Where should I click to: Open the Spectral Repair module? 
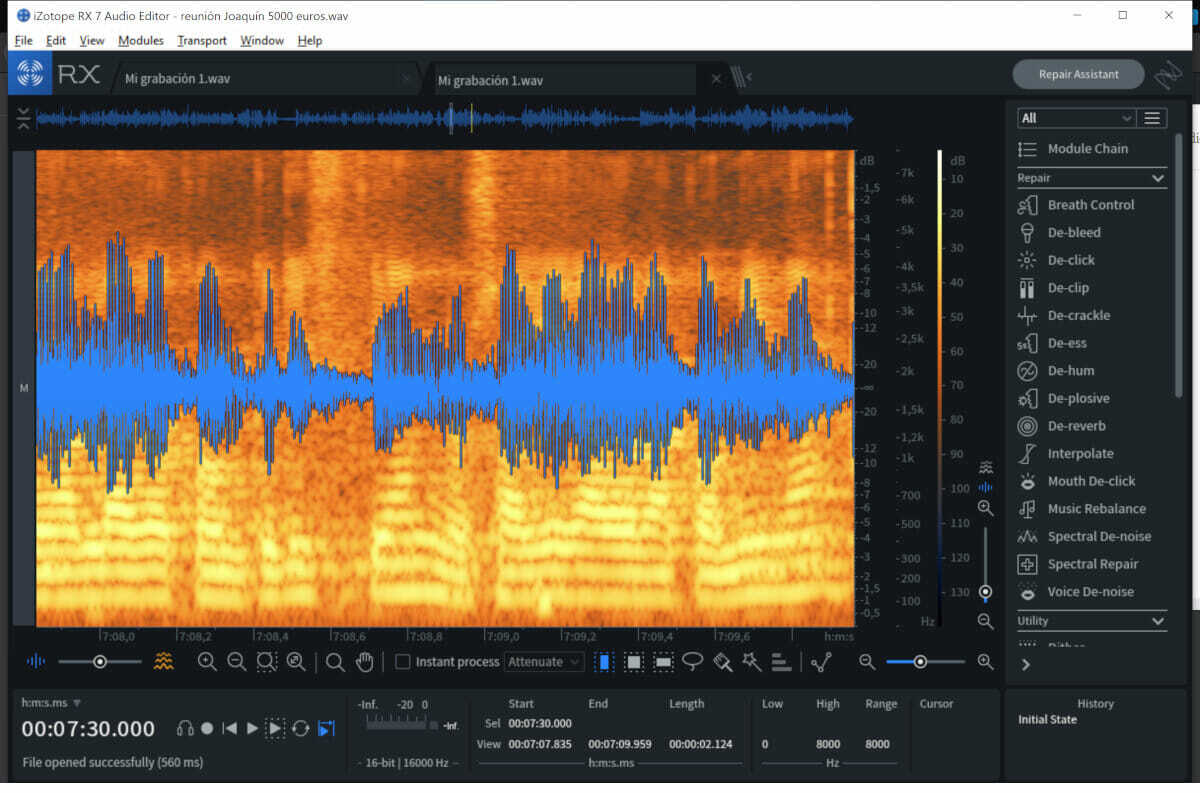point(1091,564)
